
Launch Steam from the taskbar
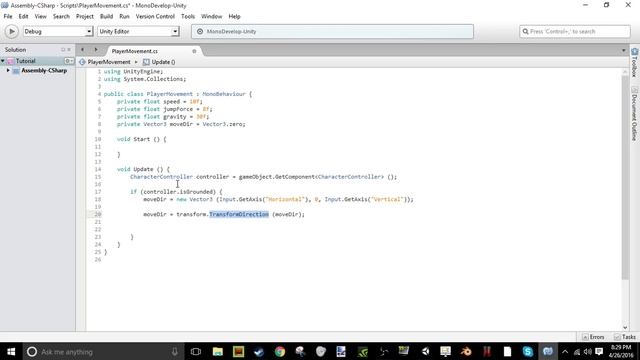click(x=259, y=351)
